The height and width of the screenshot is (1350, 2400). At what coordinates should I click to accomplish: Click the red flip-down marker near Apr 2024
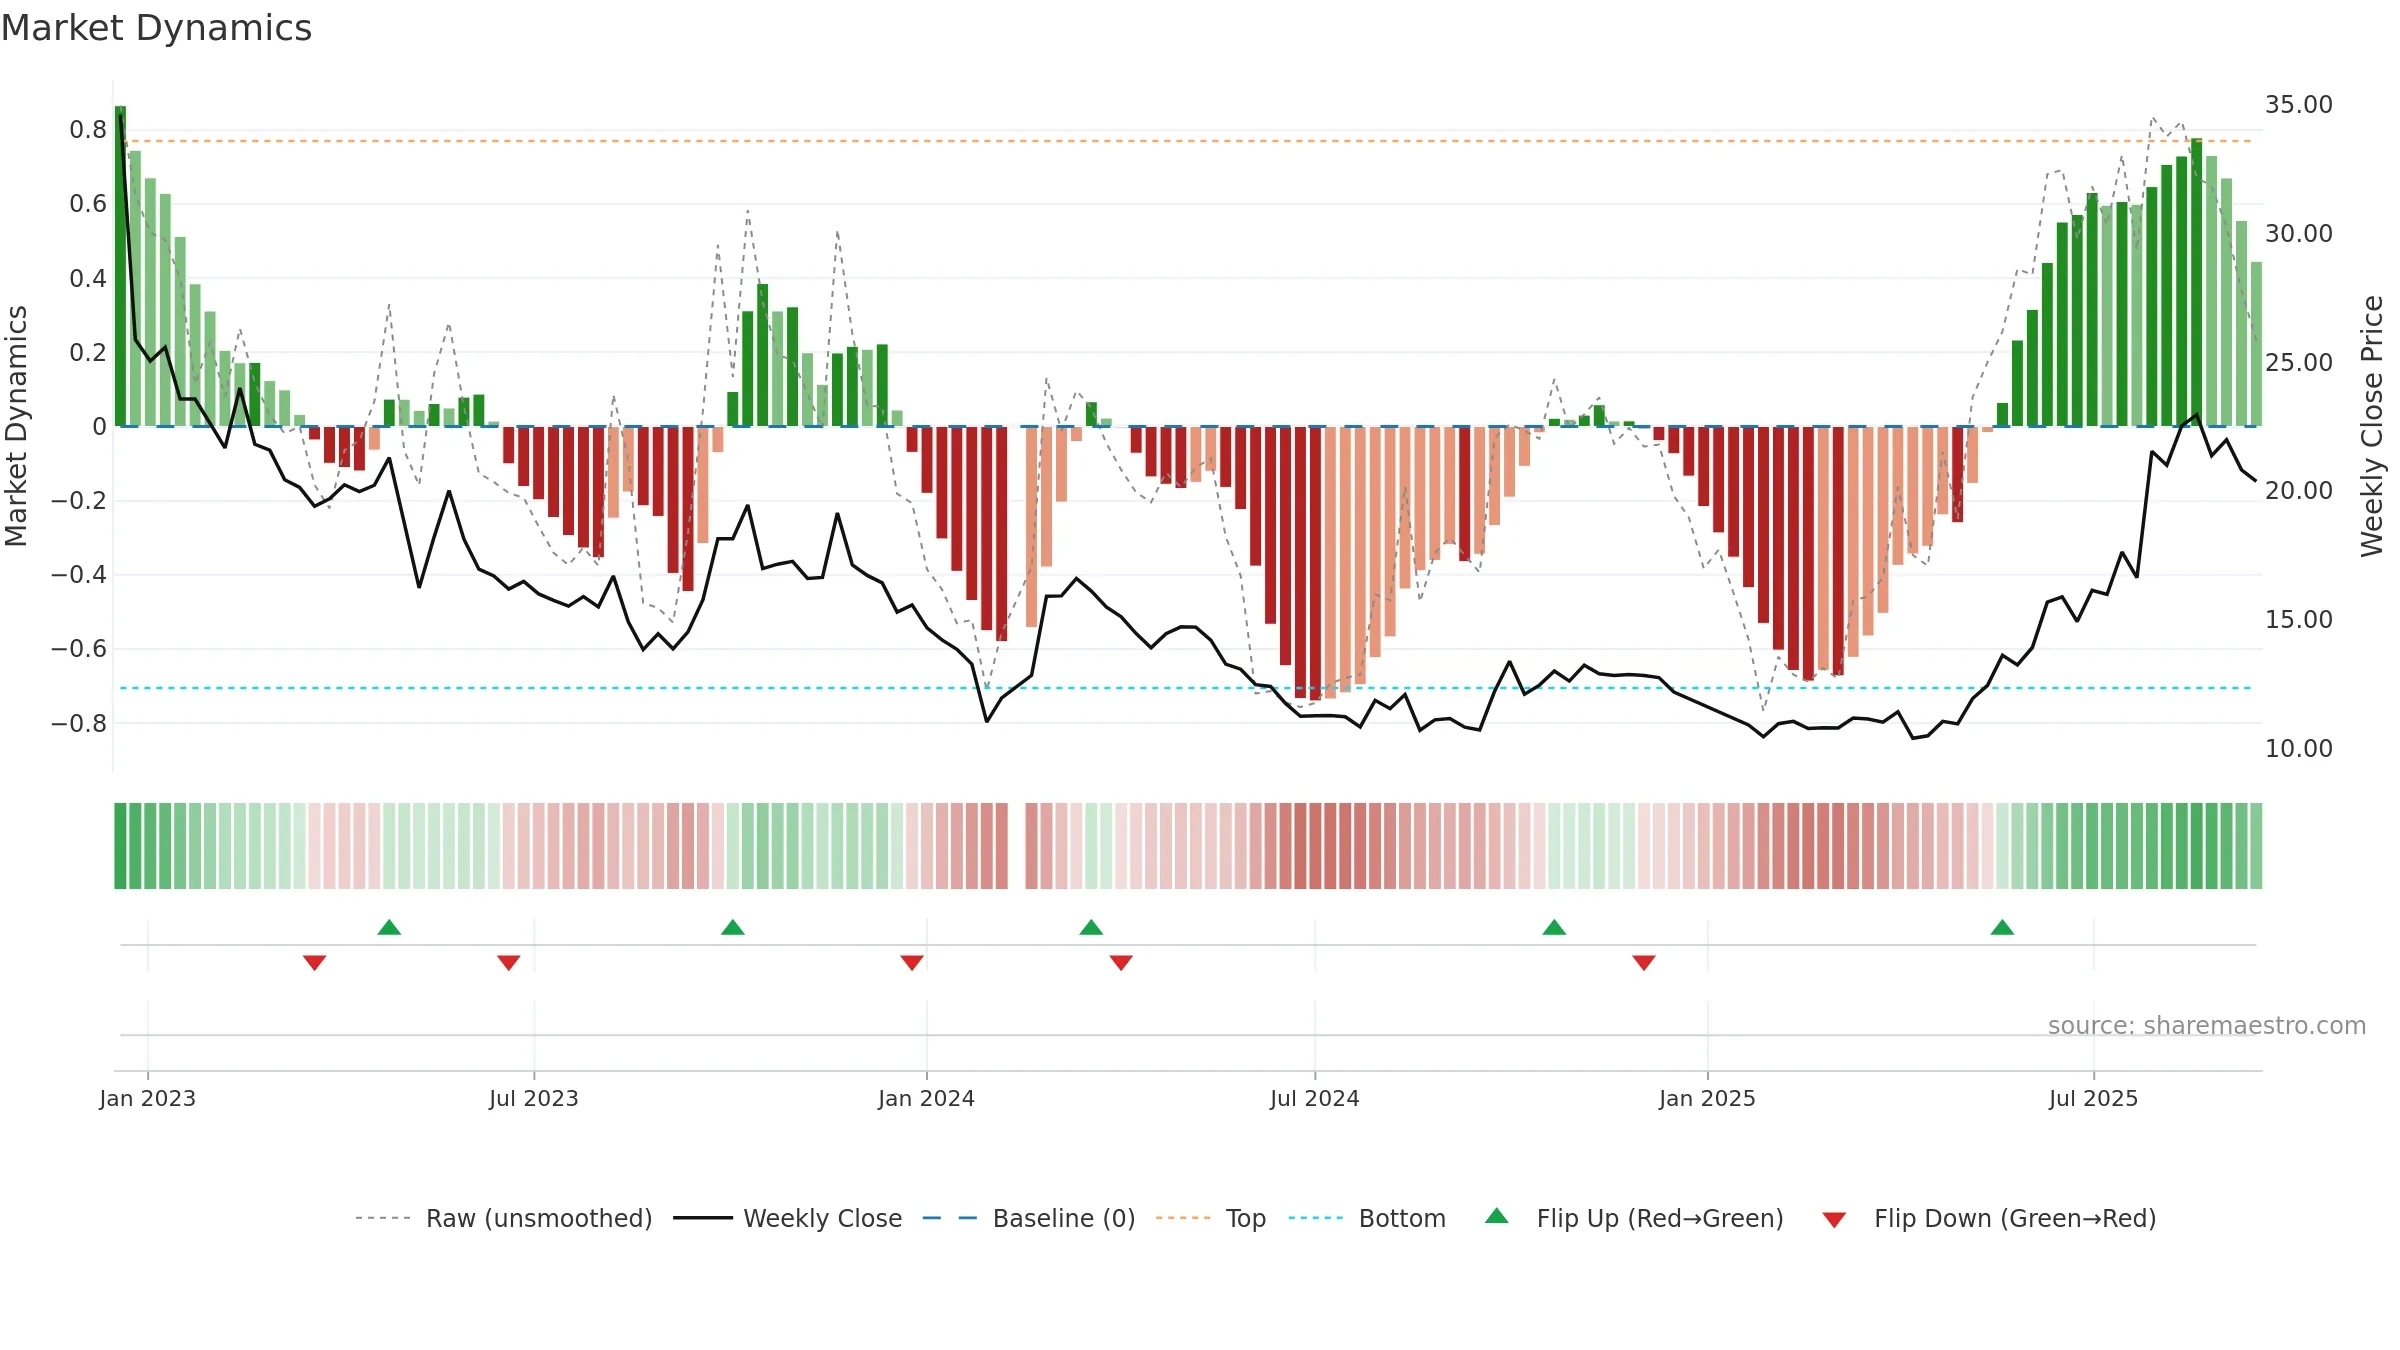coord(1121,962)
